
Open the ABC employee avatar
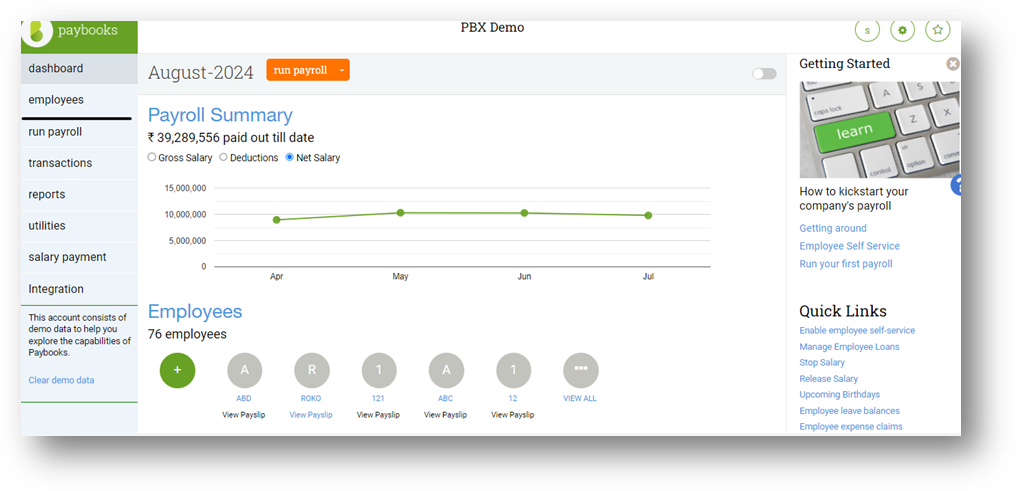446,370
